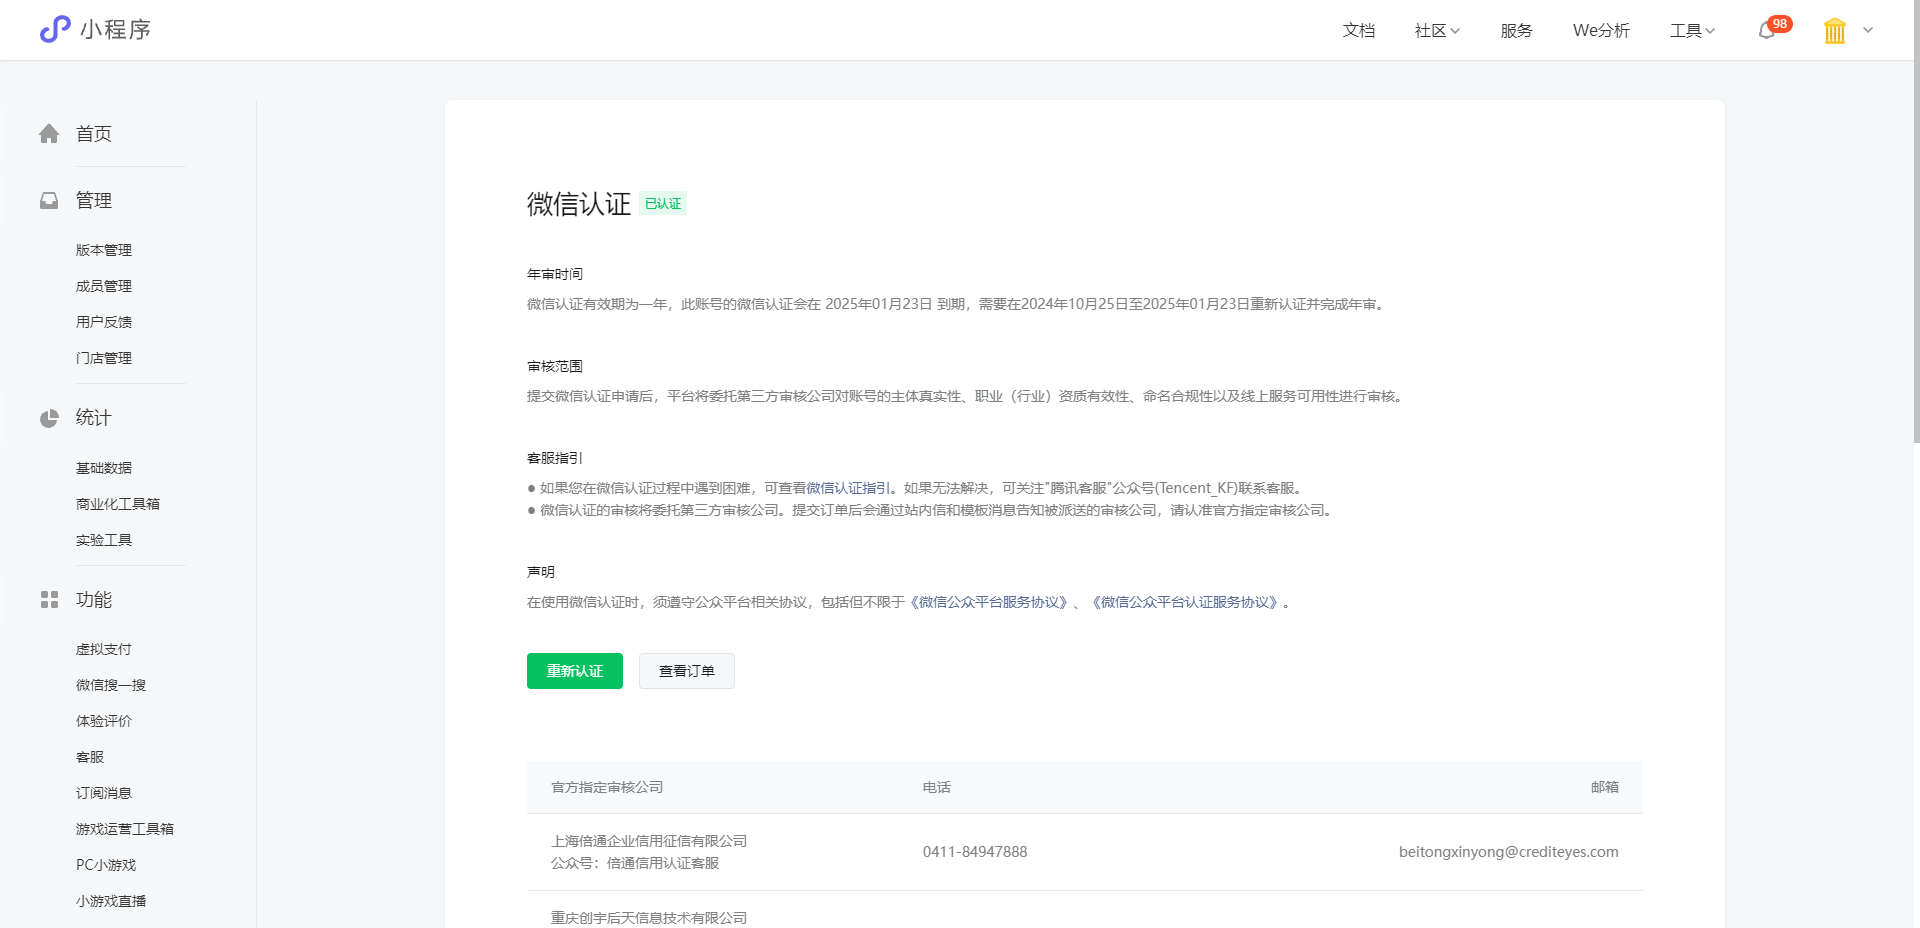
Task: Open 客服 in sidebar
Action: tap(90, 757)
